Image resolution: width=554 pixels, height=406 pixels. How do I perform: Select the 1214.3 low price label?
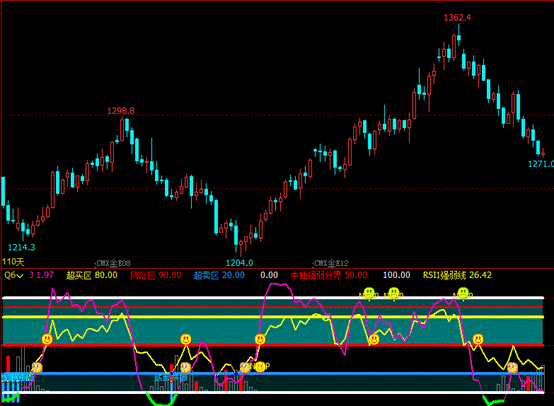click(22, 247)
